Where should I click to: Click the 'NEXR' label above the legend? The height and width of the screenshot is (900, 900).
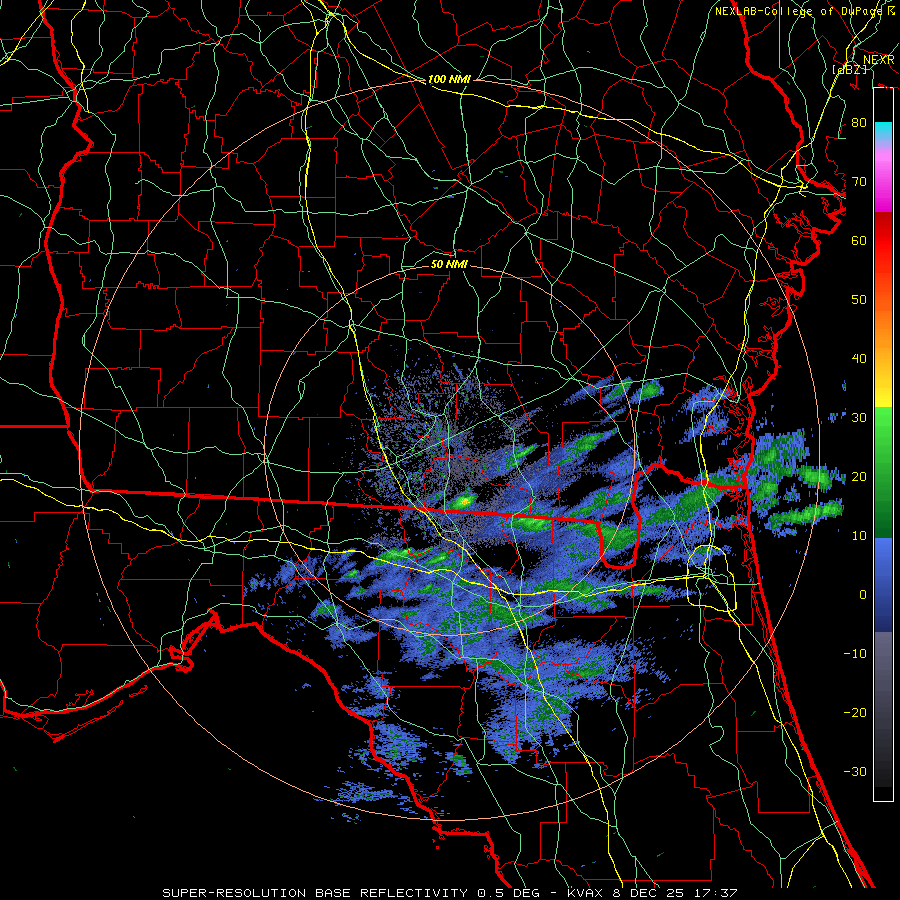click(x=878, y=60)
